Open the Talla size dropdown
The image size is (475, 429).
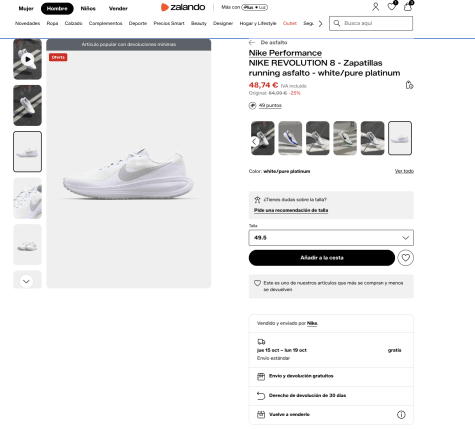point(331,238)
